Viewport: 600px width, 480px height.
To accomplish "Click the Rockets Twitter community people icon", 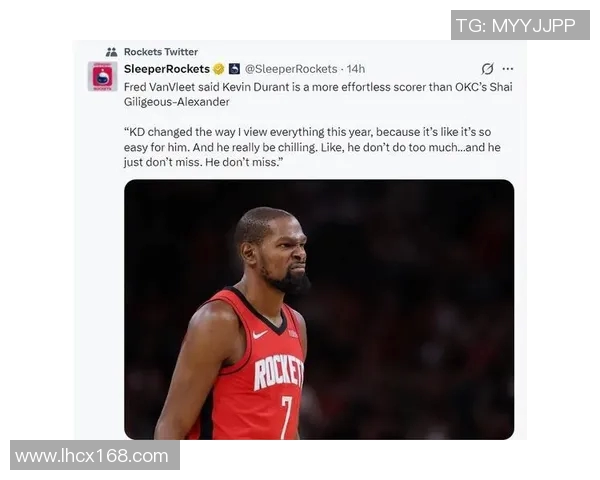I will pos(111,52).
